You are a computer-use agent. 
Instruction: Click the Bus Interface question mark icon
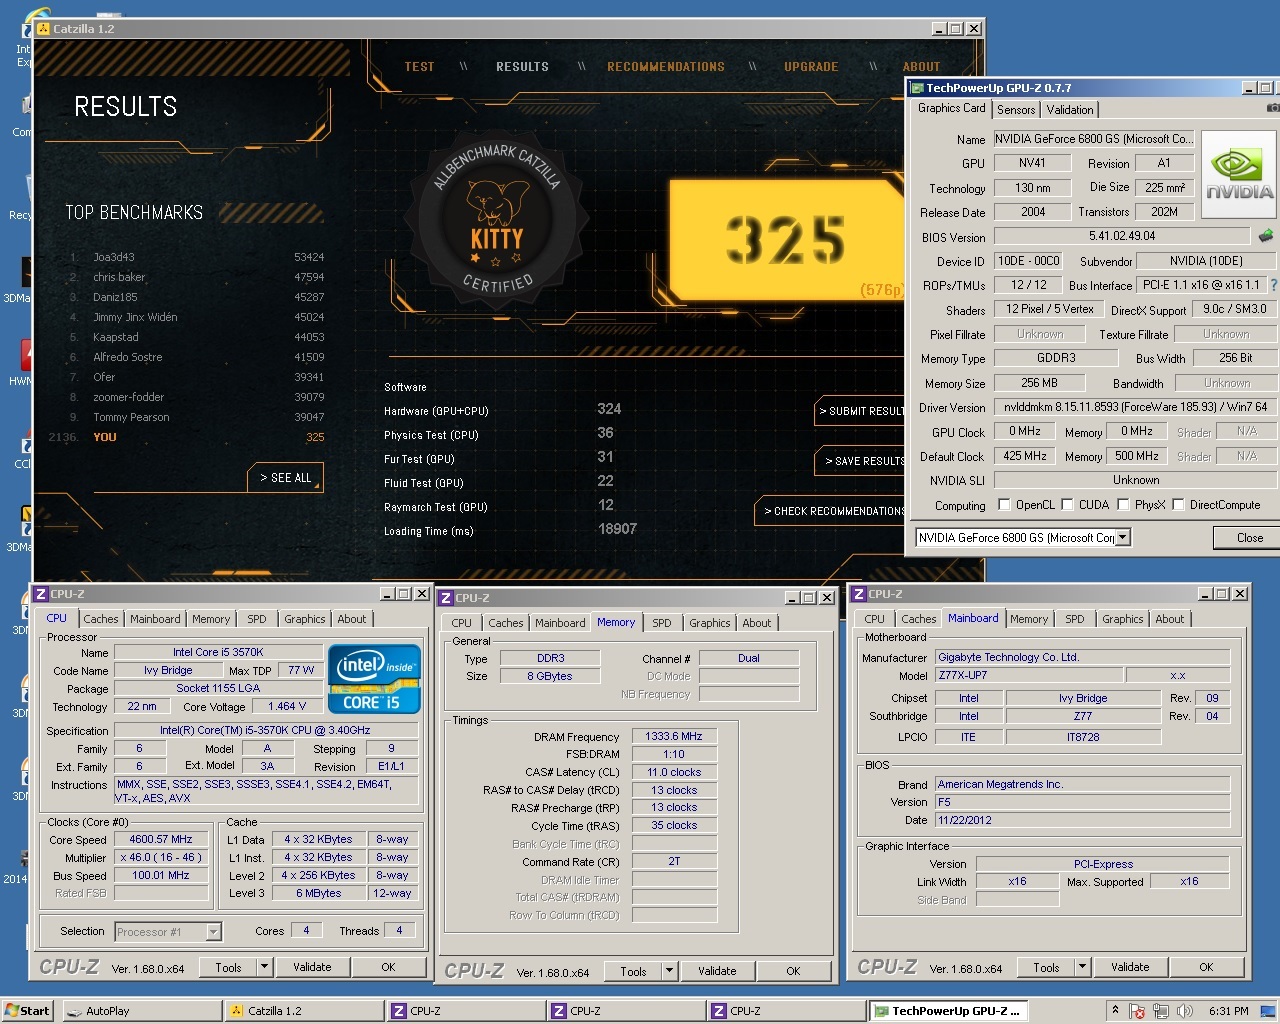point(1273,285)
